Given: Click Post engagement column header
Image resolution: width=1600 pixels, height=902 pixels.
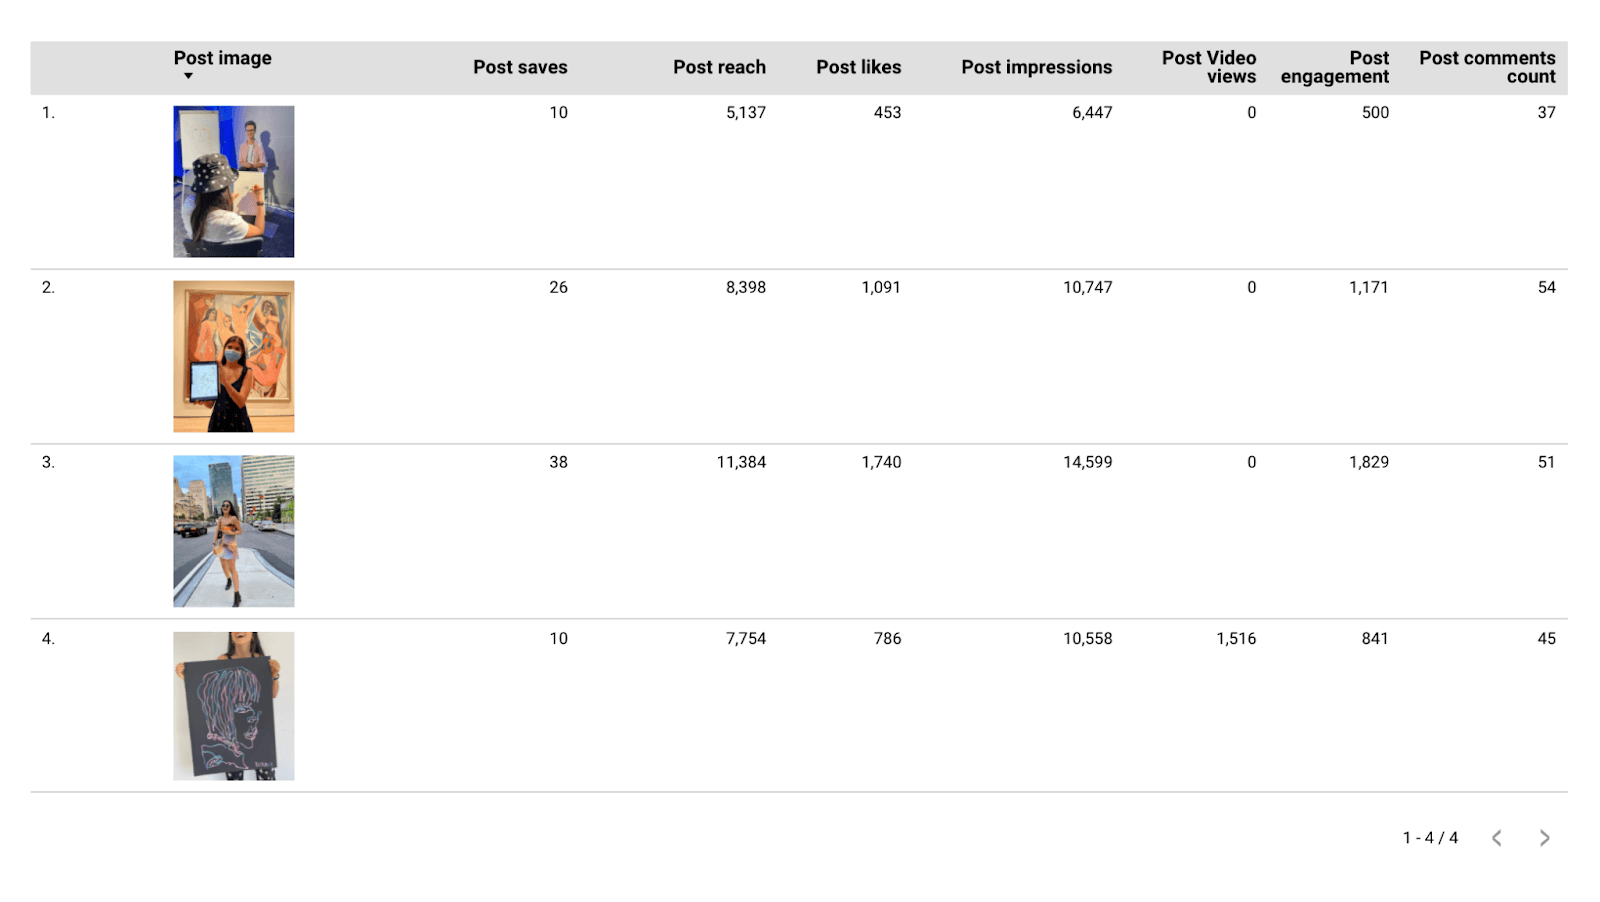Looking at the screenshot, I should click(1335, 67).
